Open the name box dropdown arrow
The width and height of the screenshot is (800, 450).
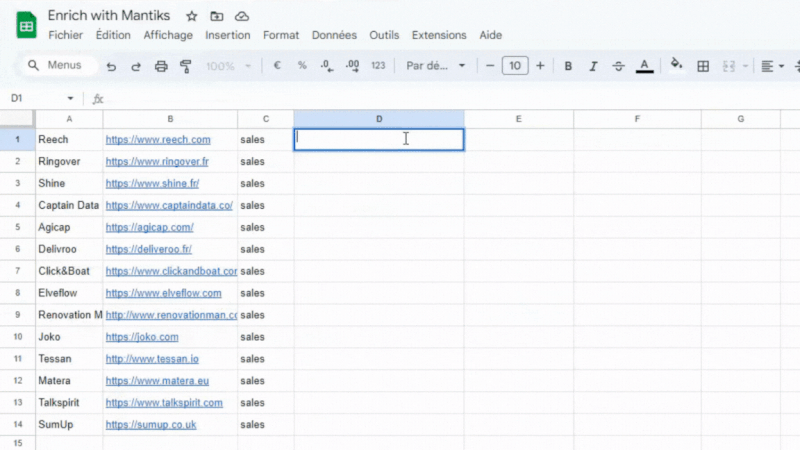pyautogui.click(x=70, y=98)
